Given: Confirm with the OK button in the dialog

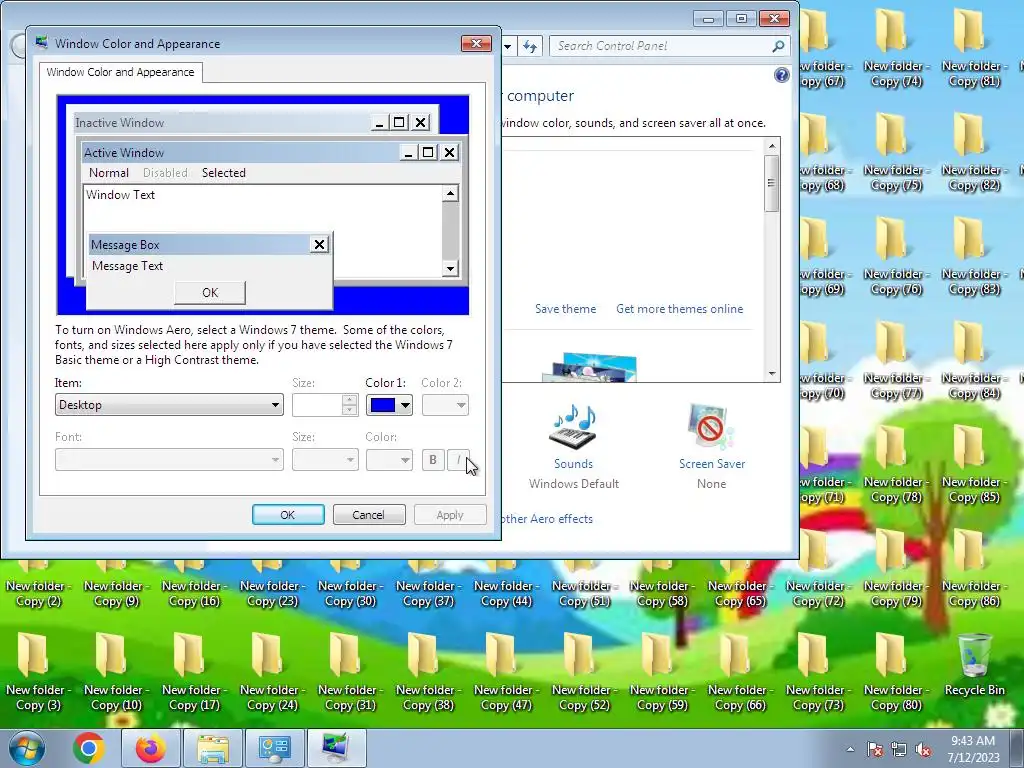Looking at the screenshot, I should click(288, 515).
